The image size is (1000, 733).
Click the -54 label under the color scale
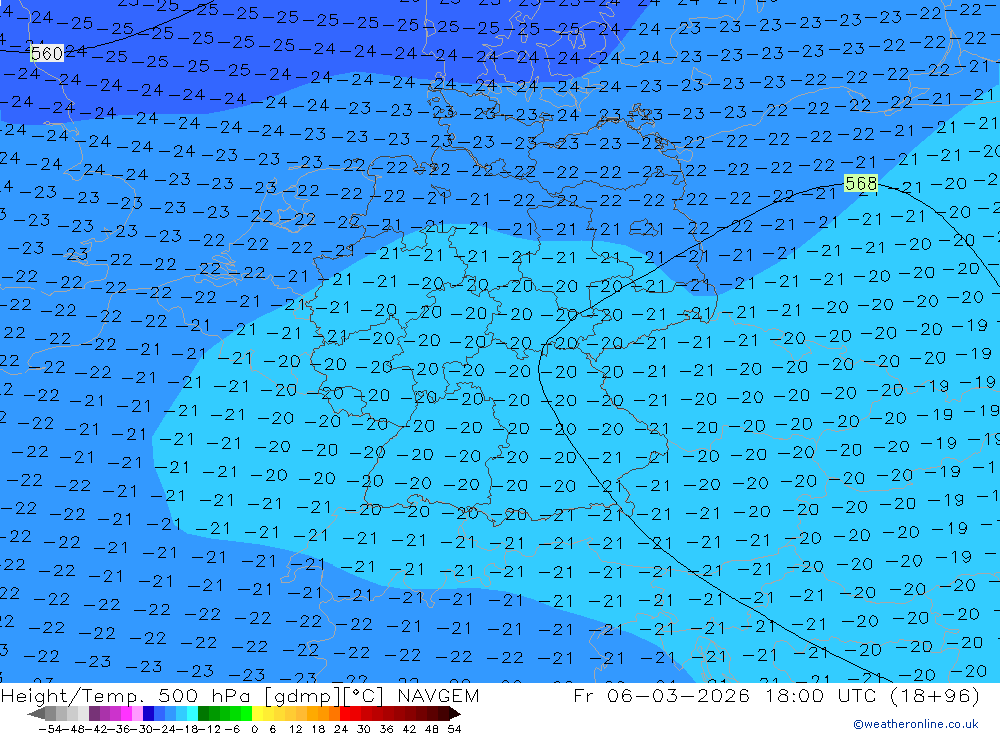pos(50,729)
